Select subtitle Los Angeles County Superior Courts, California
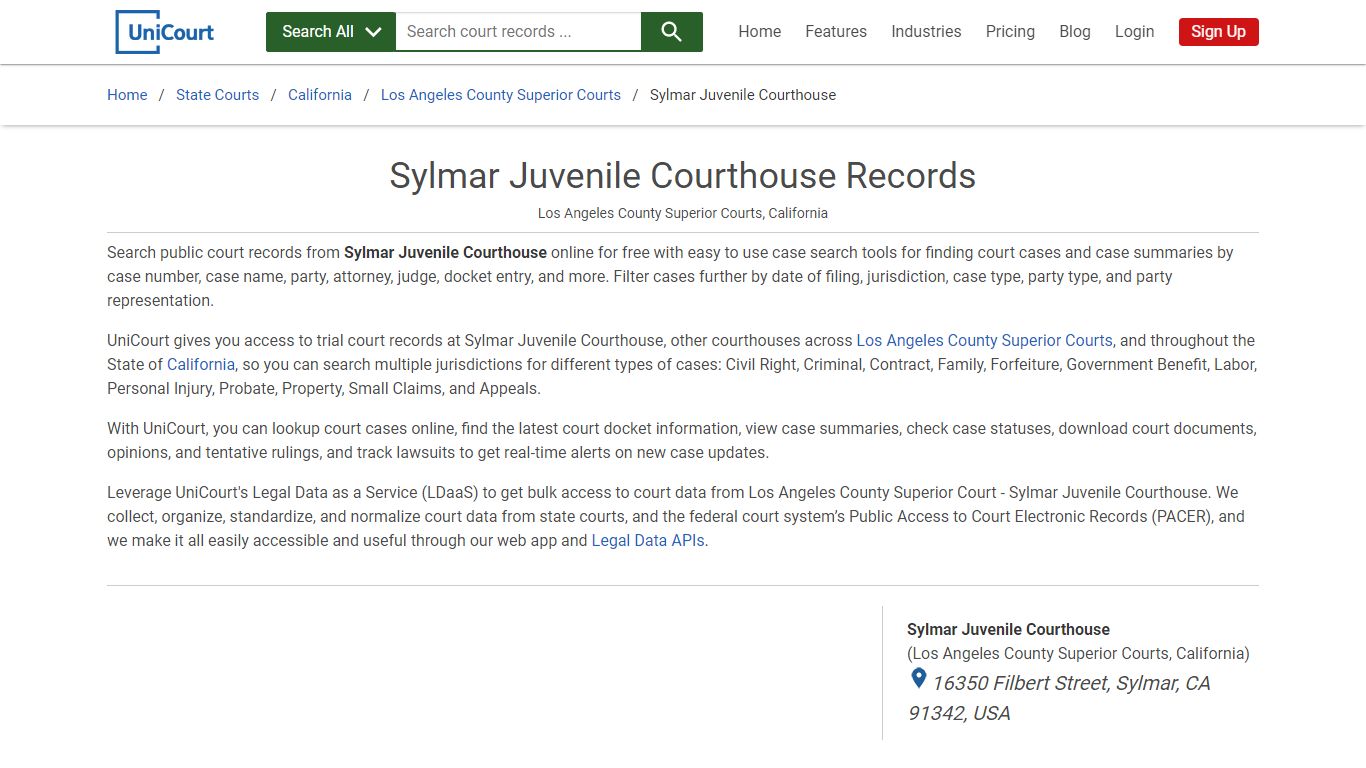Screen dimensions: 1366x768 683,213
